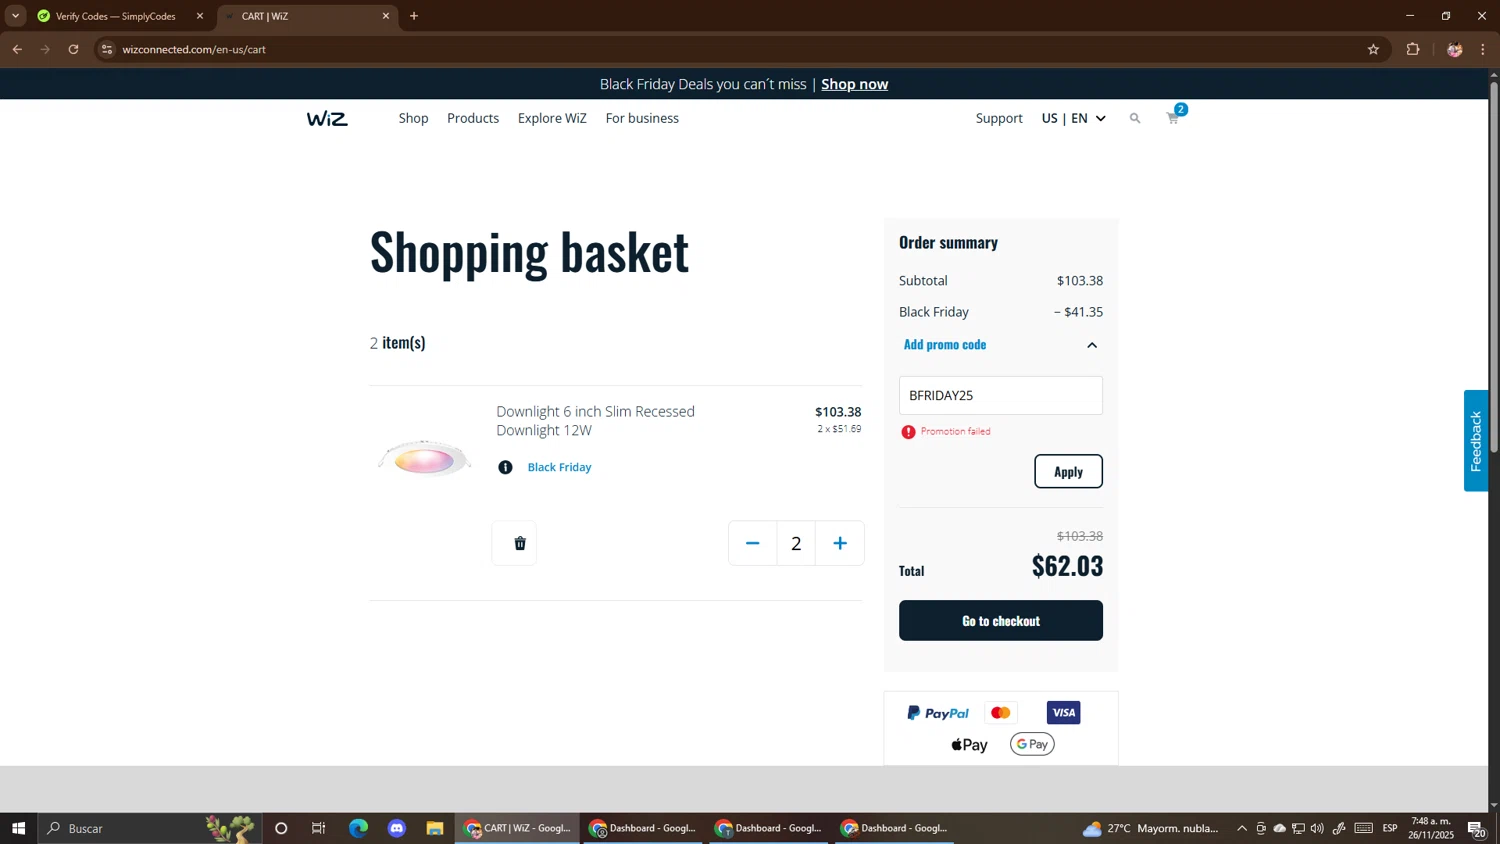Open File Explorer from taskbar

click(435, 828)
